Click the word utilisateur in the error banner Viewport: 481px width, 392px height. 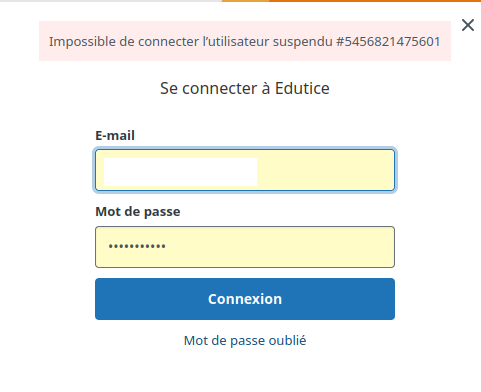click(238, 42)
